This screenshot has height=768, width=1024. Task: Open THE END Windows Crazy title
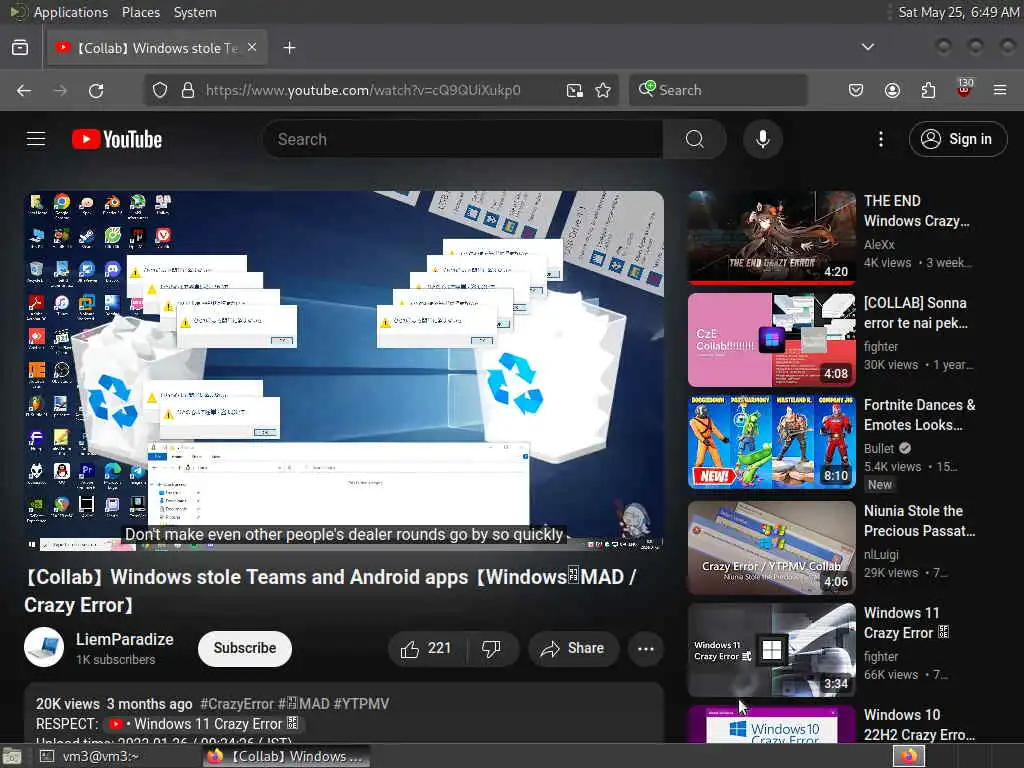(916, 211)
